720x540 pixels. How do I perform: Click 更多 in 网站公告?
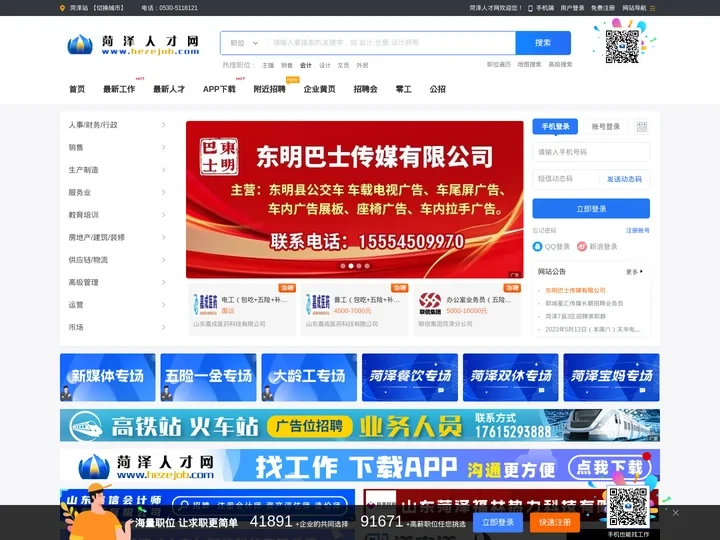click(634, 272)
